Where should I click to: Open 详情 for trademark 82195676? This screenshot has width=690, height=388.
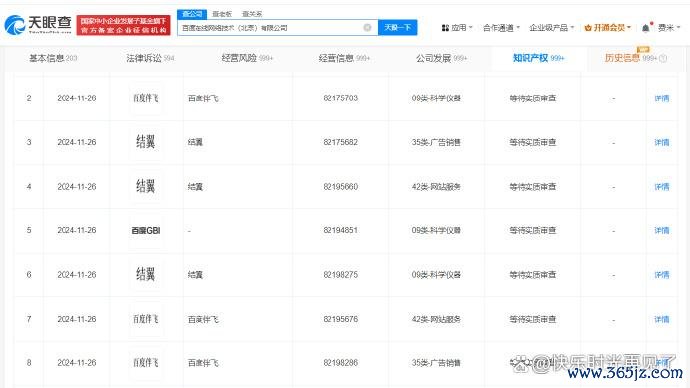661,319
